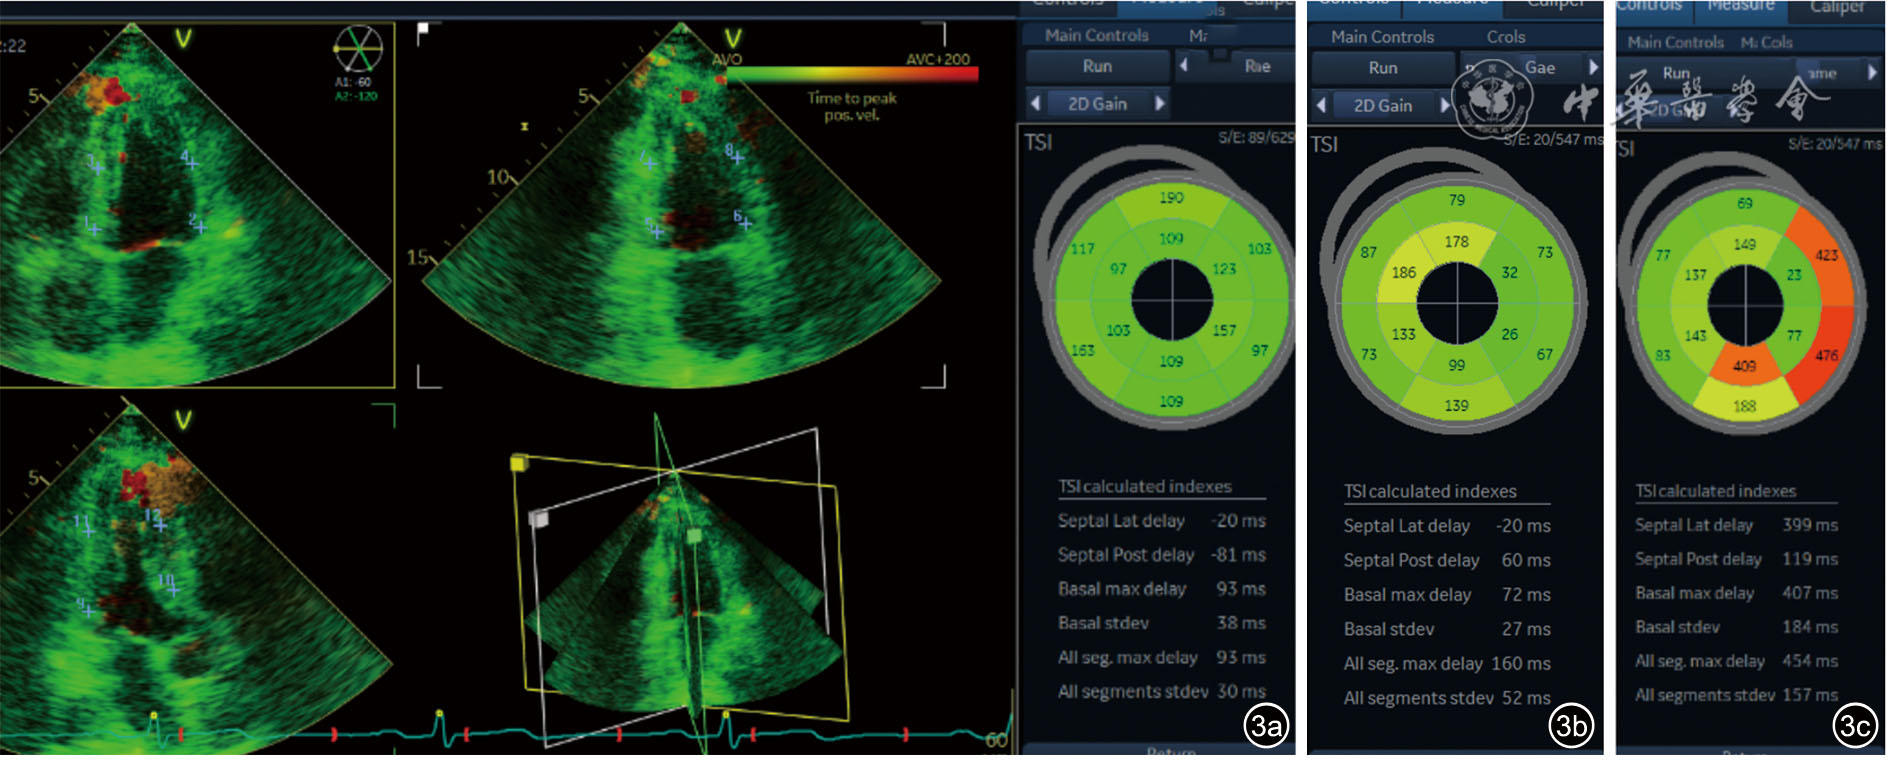
Task: Decrease 2D Gain in panel 3a
Action: 1036,104
